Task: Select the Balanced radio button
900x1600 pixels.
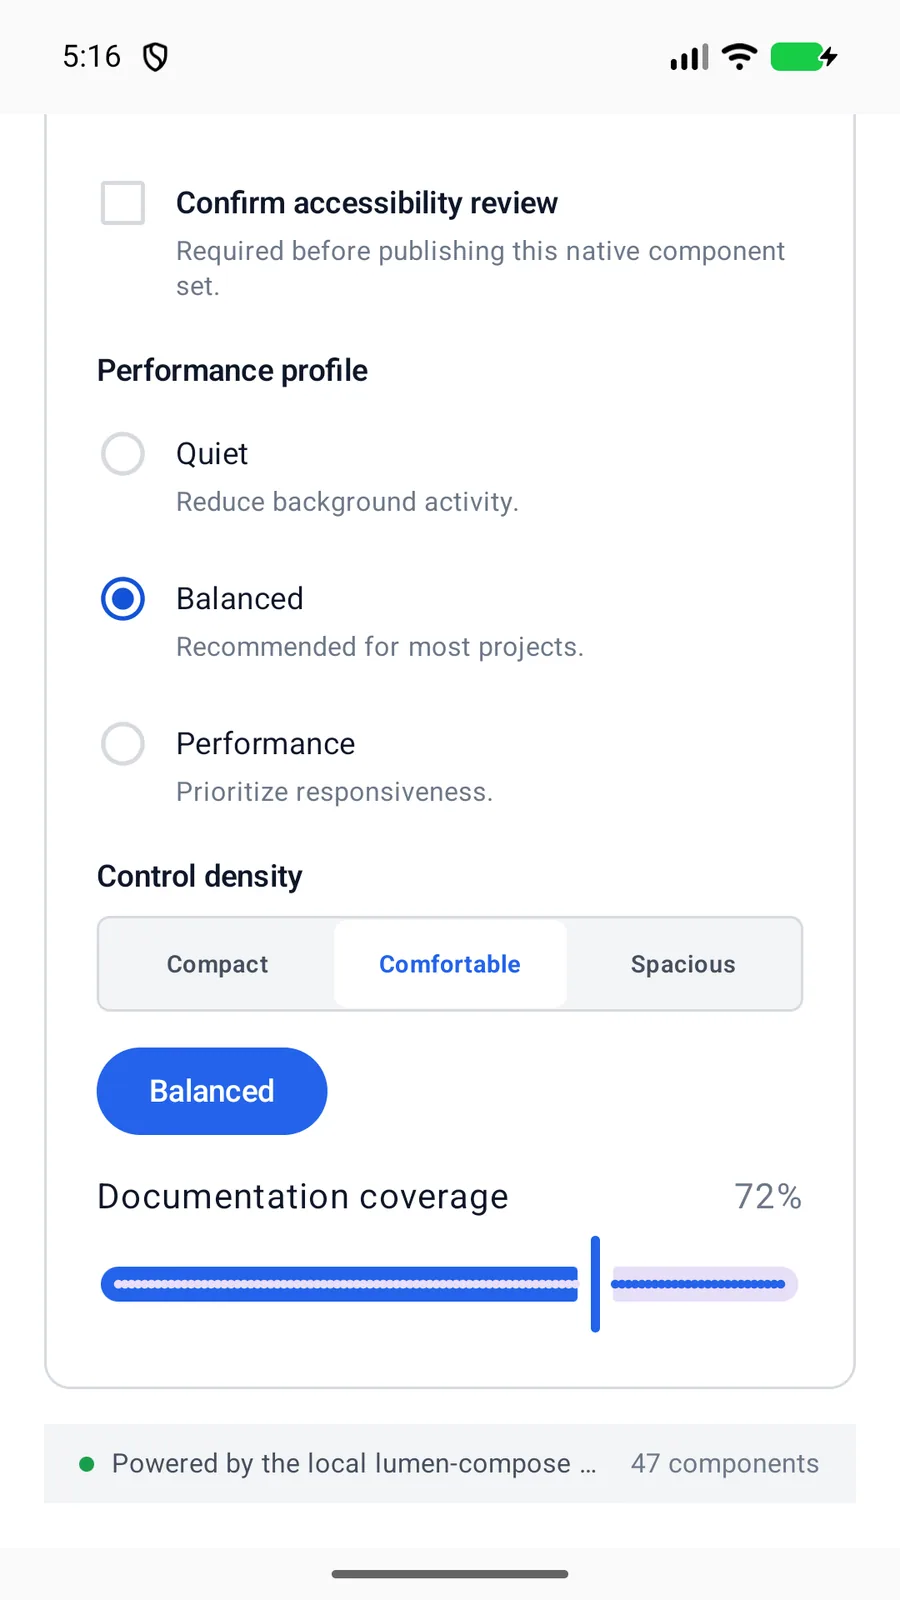Action: pos(123,599)
